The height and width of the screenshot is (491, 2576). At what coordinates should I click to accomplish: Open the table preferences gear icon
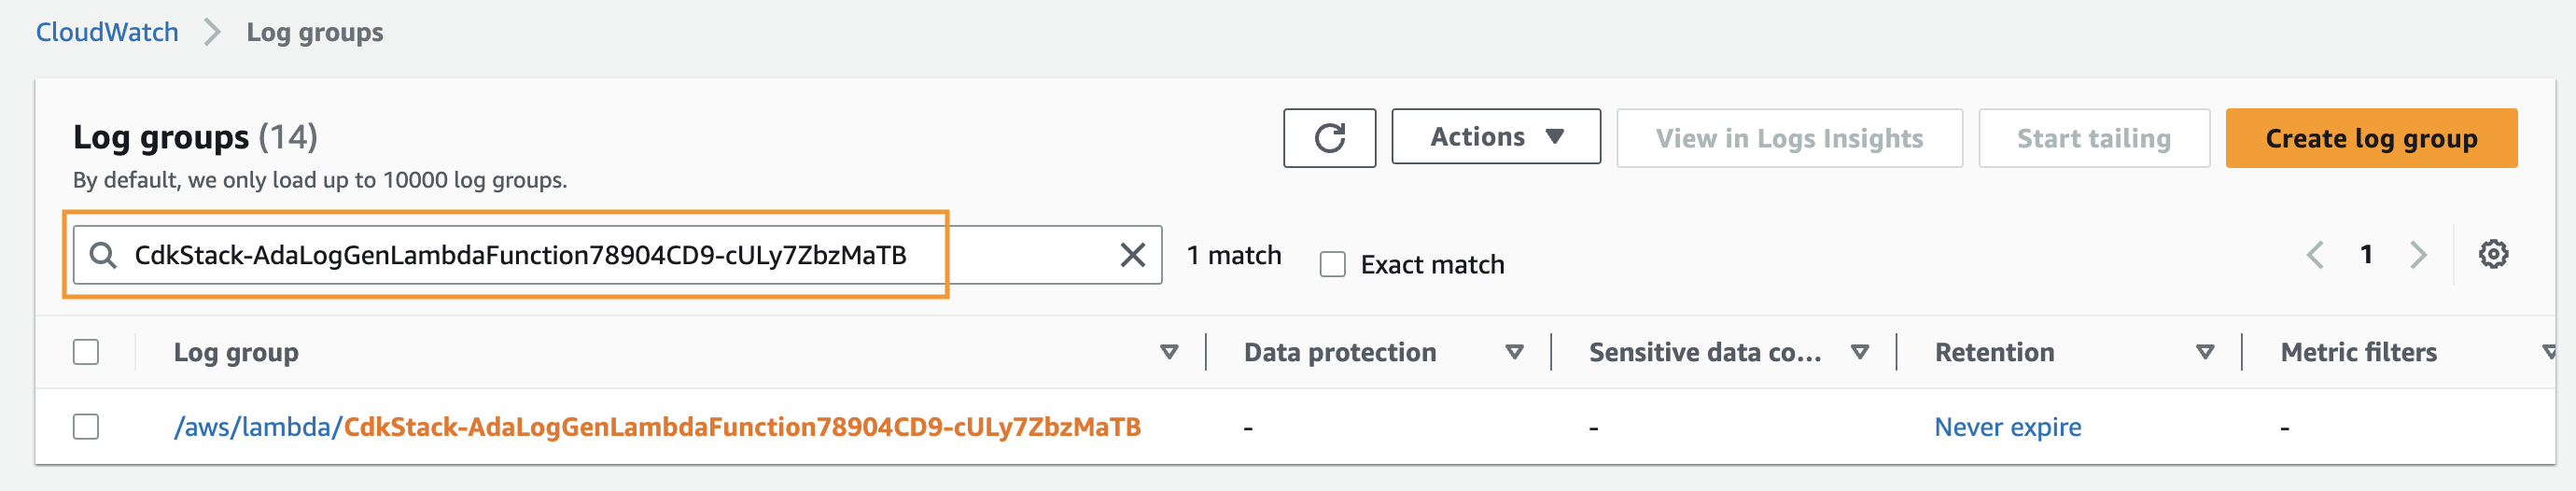pyautogui.click(x=2492, y=254)
